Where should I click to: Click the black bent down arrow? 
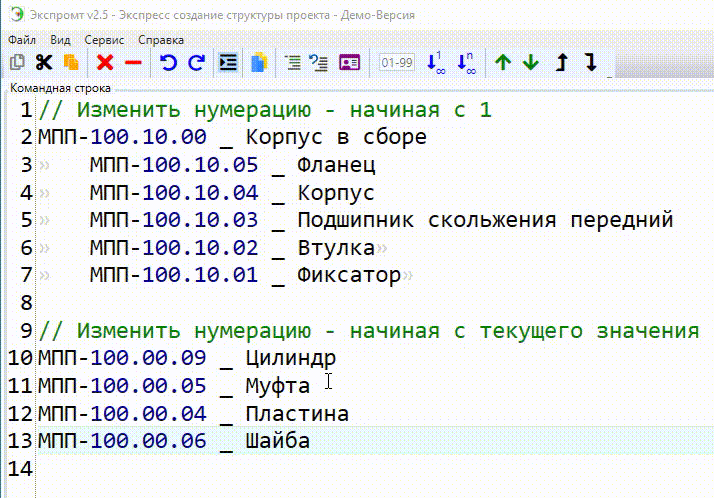(x=591, y=62)
